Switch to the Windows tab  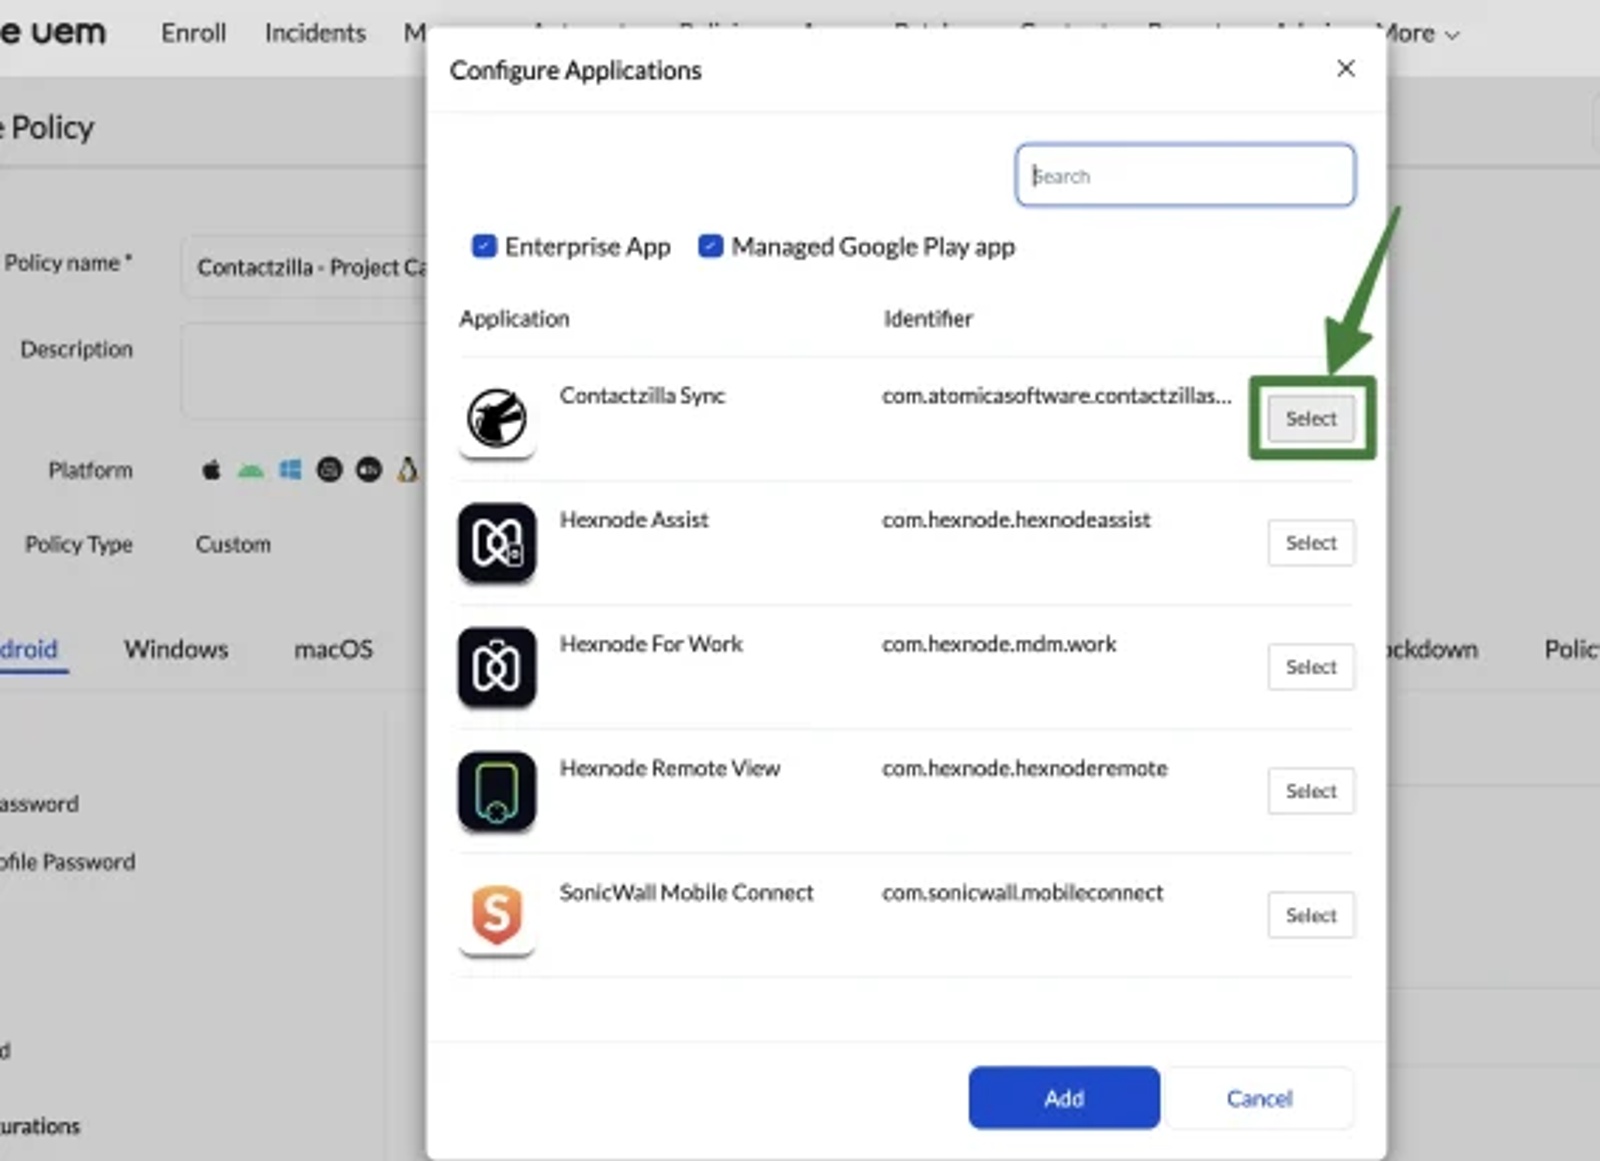[x=176, y=649]
